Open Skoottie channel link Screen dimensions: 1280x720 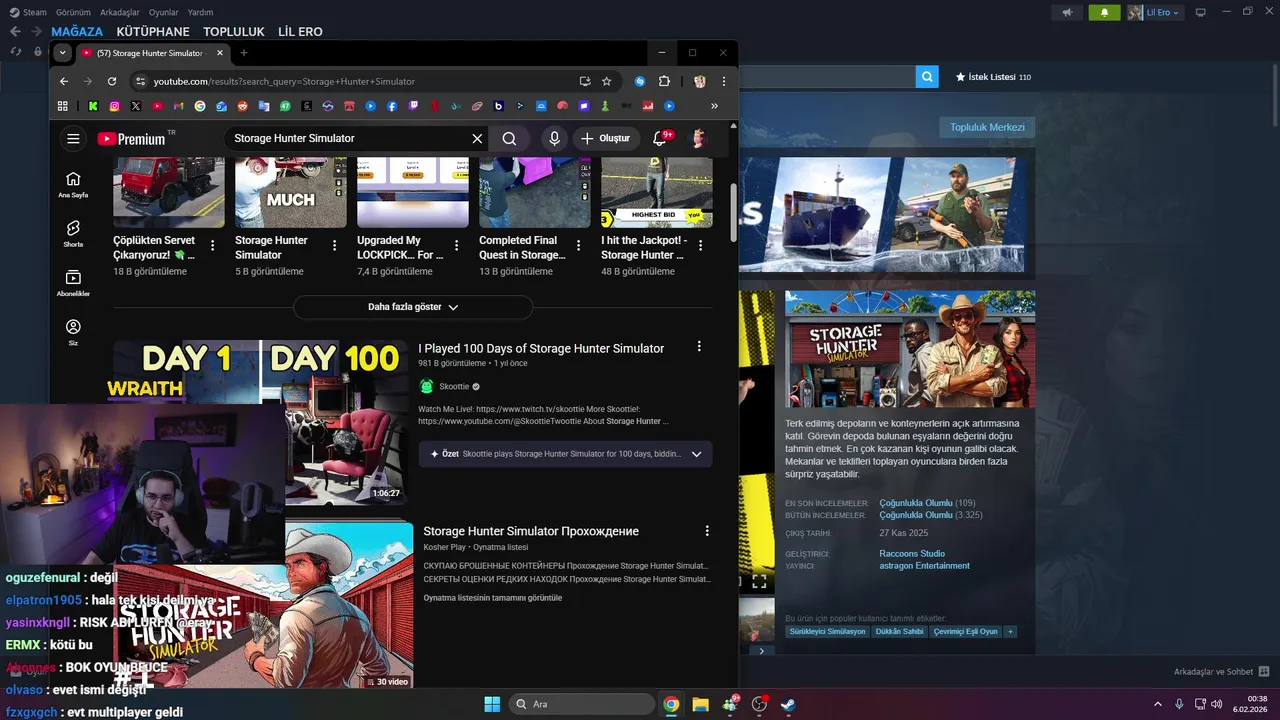click(453, 387)
